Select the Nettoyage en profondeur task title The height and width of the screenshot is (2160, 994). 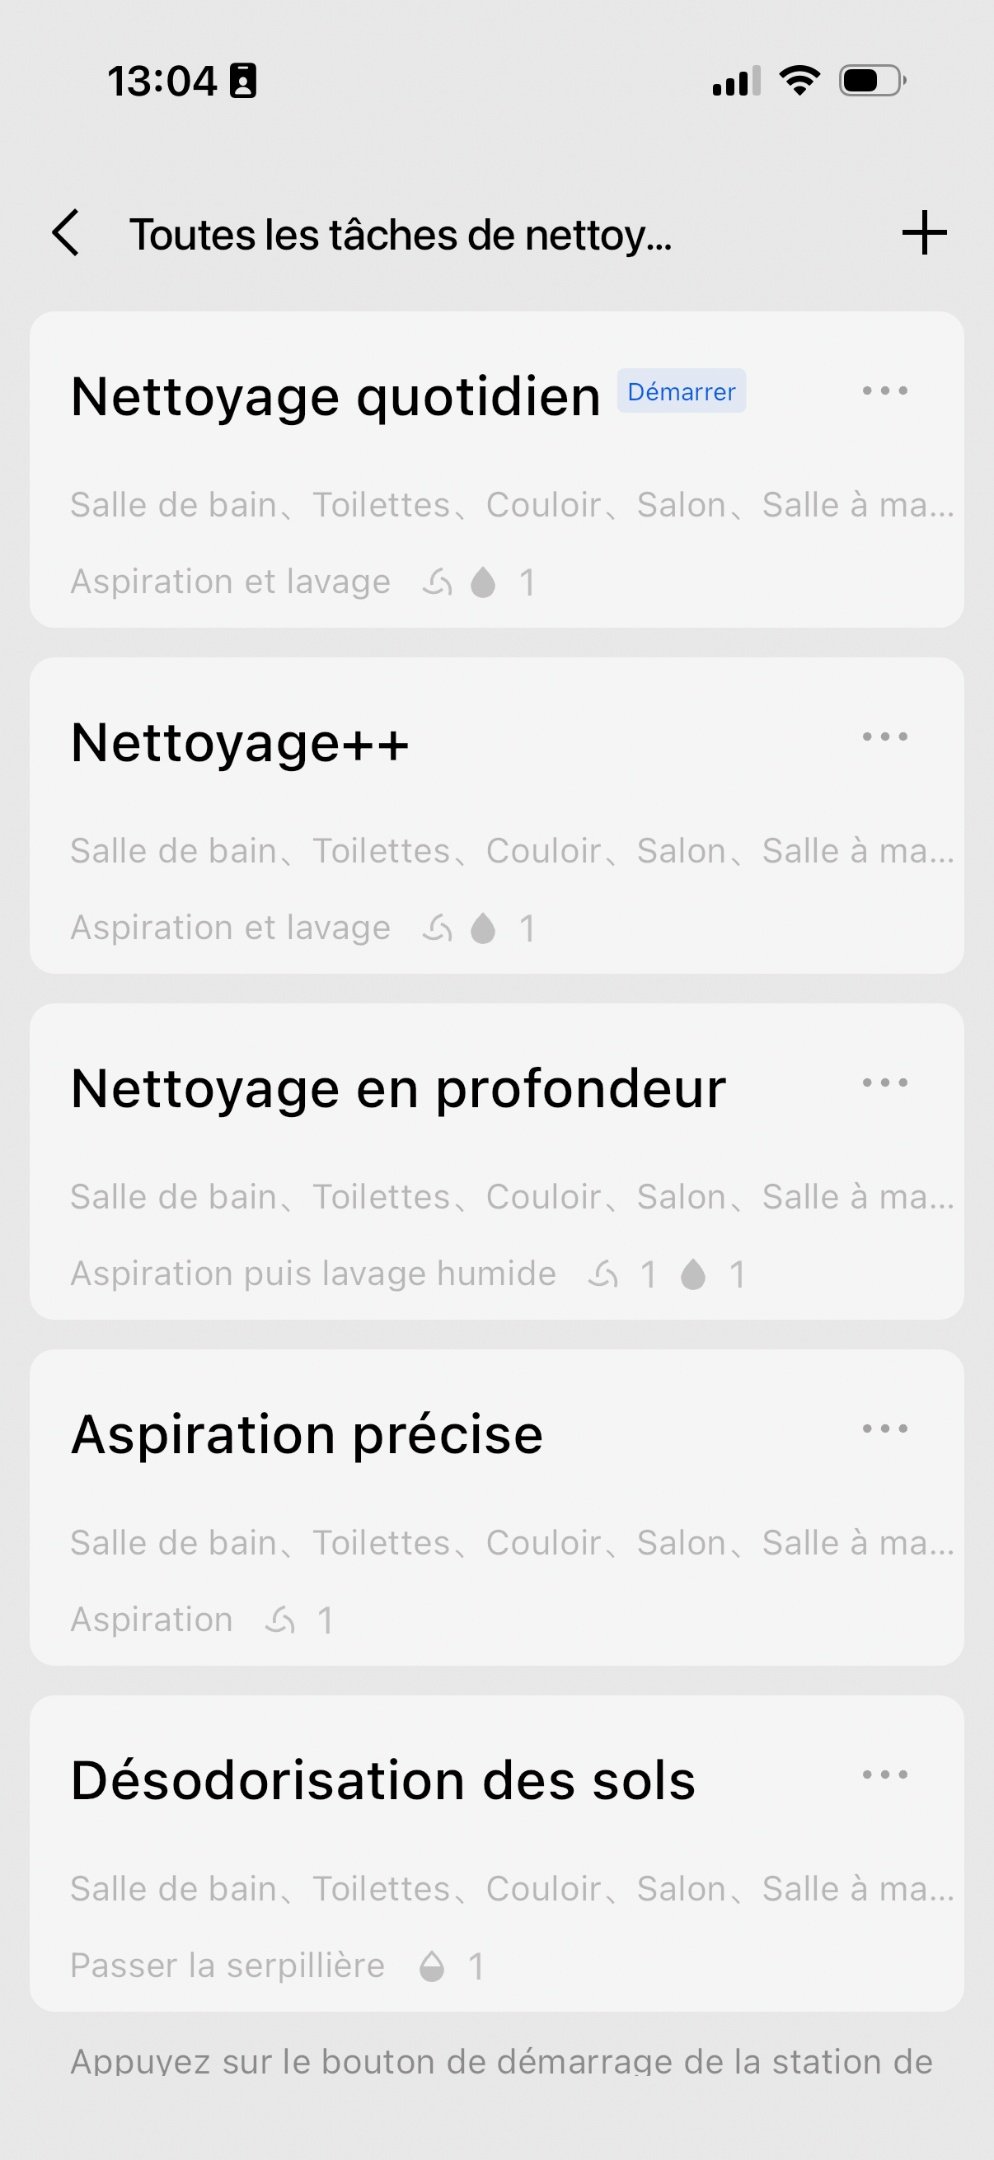(398, 1089)
